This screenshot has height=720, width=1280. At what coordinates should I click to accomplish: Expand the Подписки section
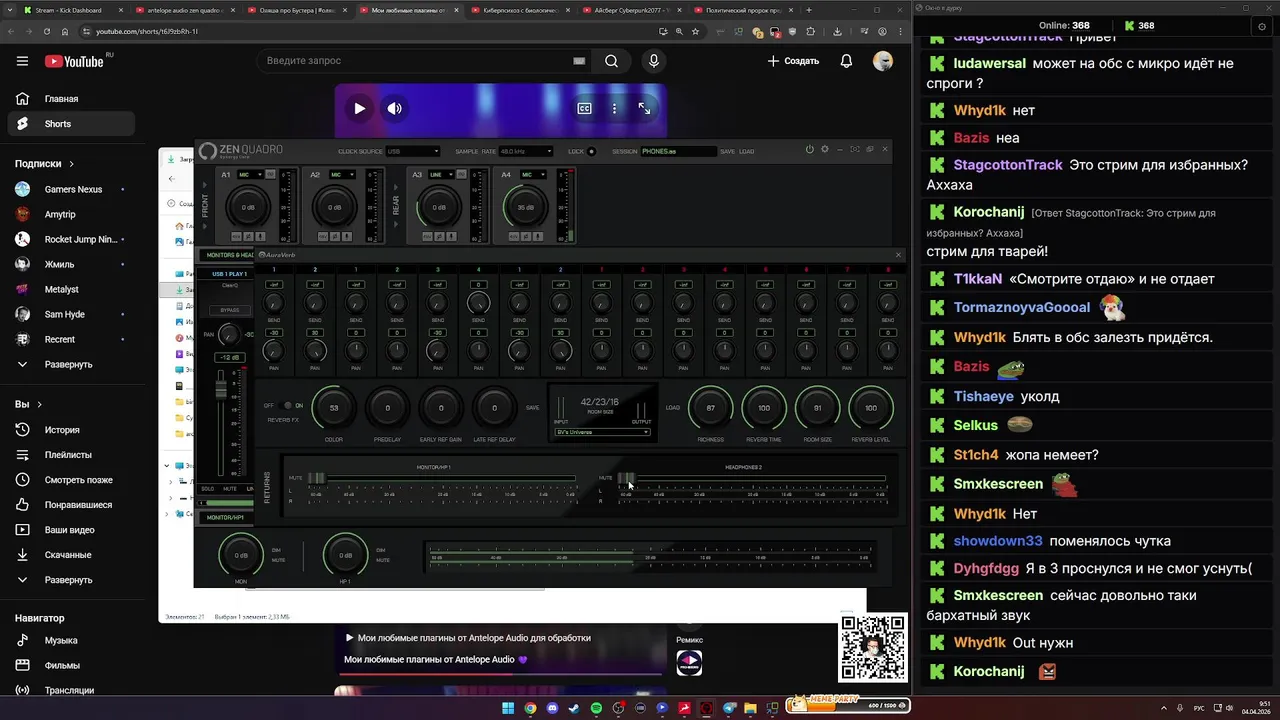point(44,163)
